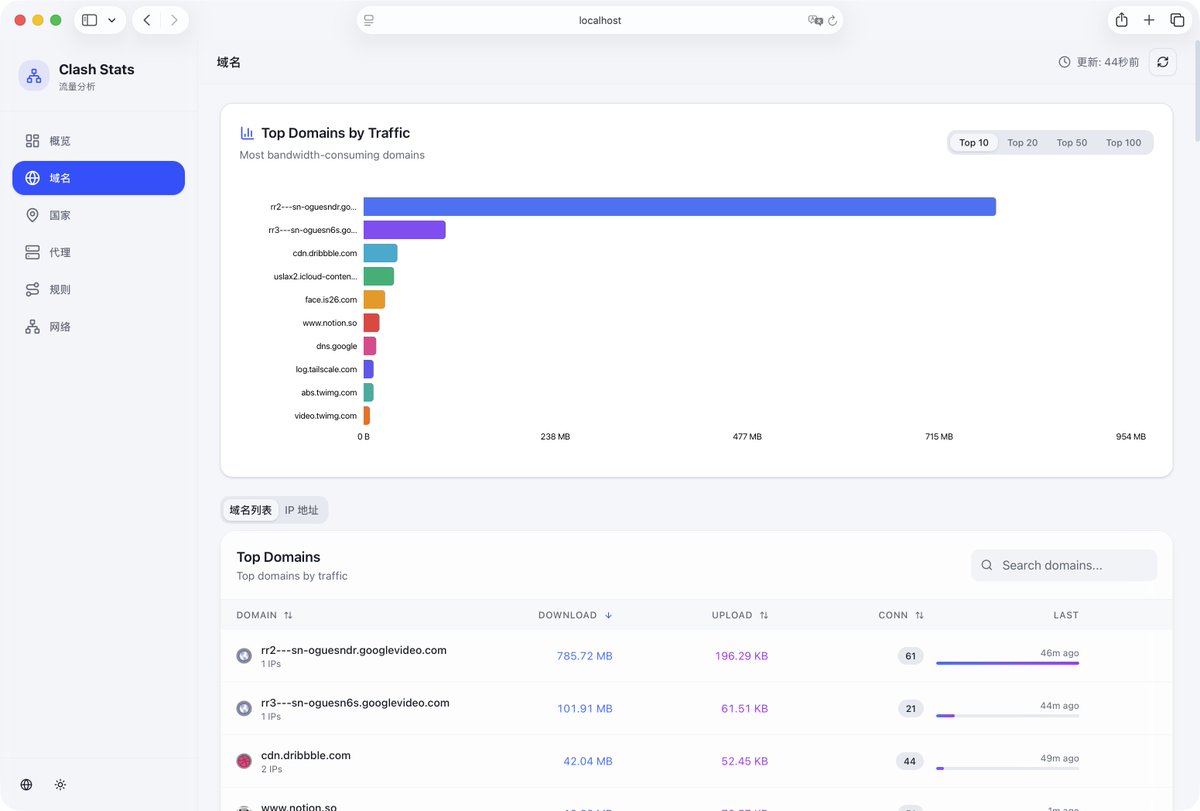
Task: Open the 网络 network page
Action: pos(98,327)
